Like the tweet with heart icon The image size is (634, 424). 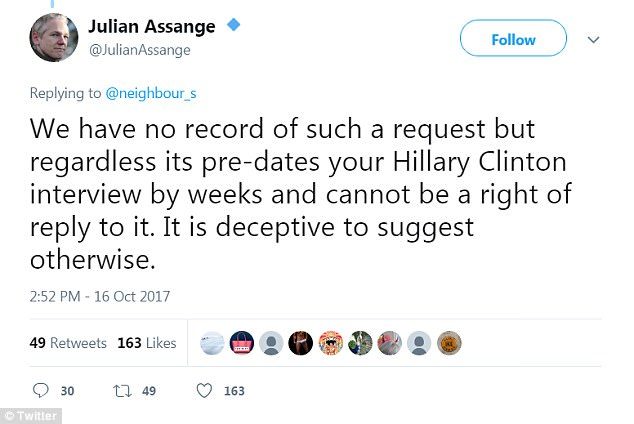pyautogui.click(x=204, y=390)
